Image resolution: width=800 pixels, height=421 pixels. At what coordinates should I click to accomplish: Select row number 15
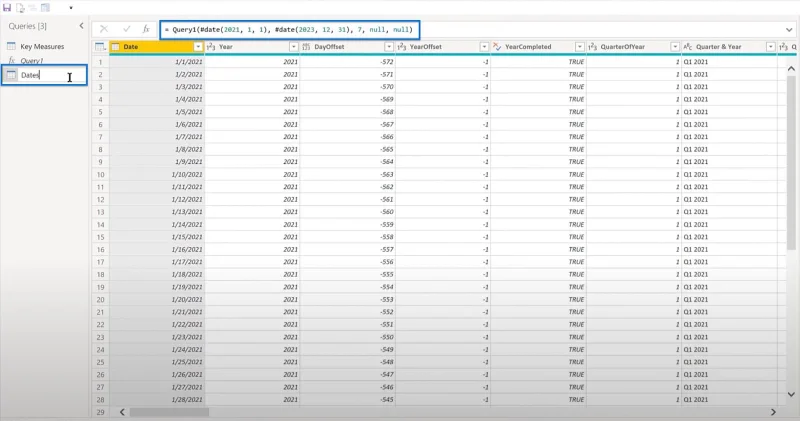coord(101,237)
